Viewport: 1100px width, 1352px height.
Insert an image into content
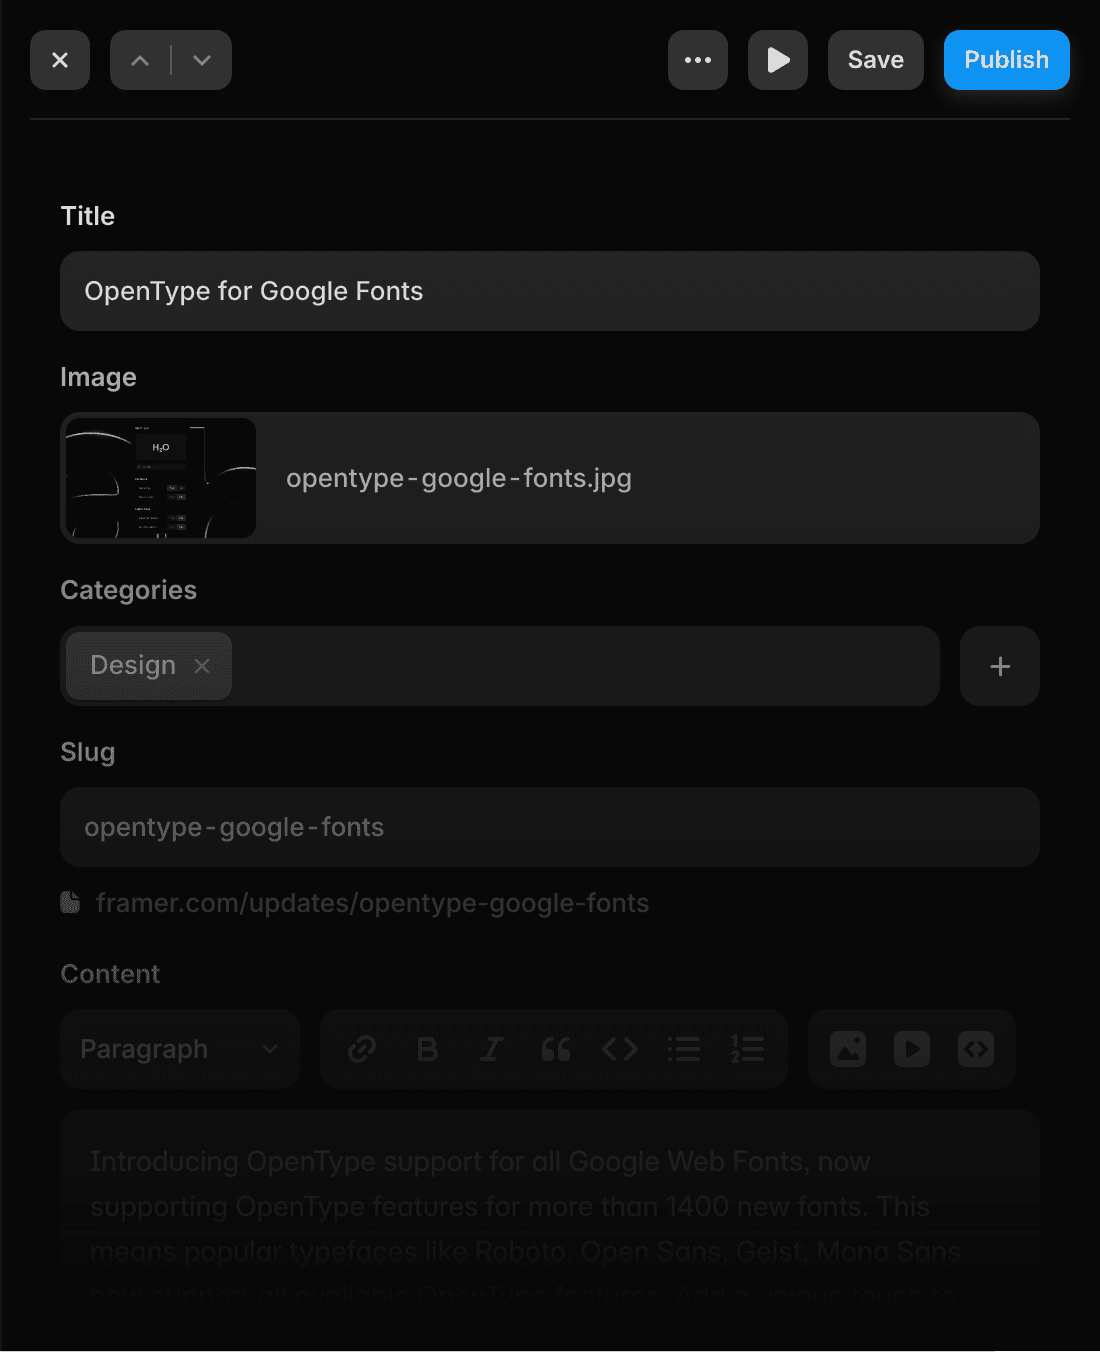click(848, 1049)
